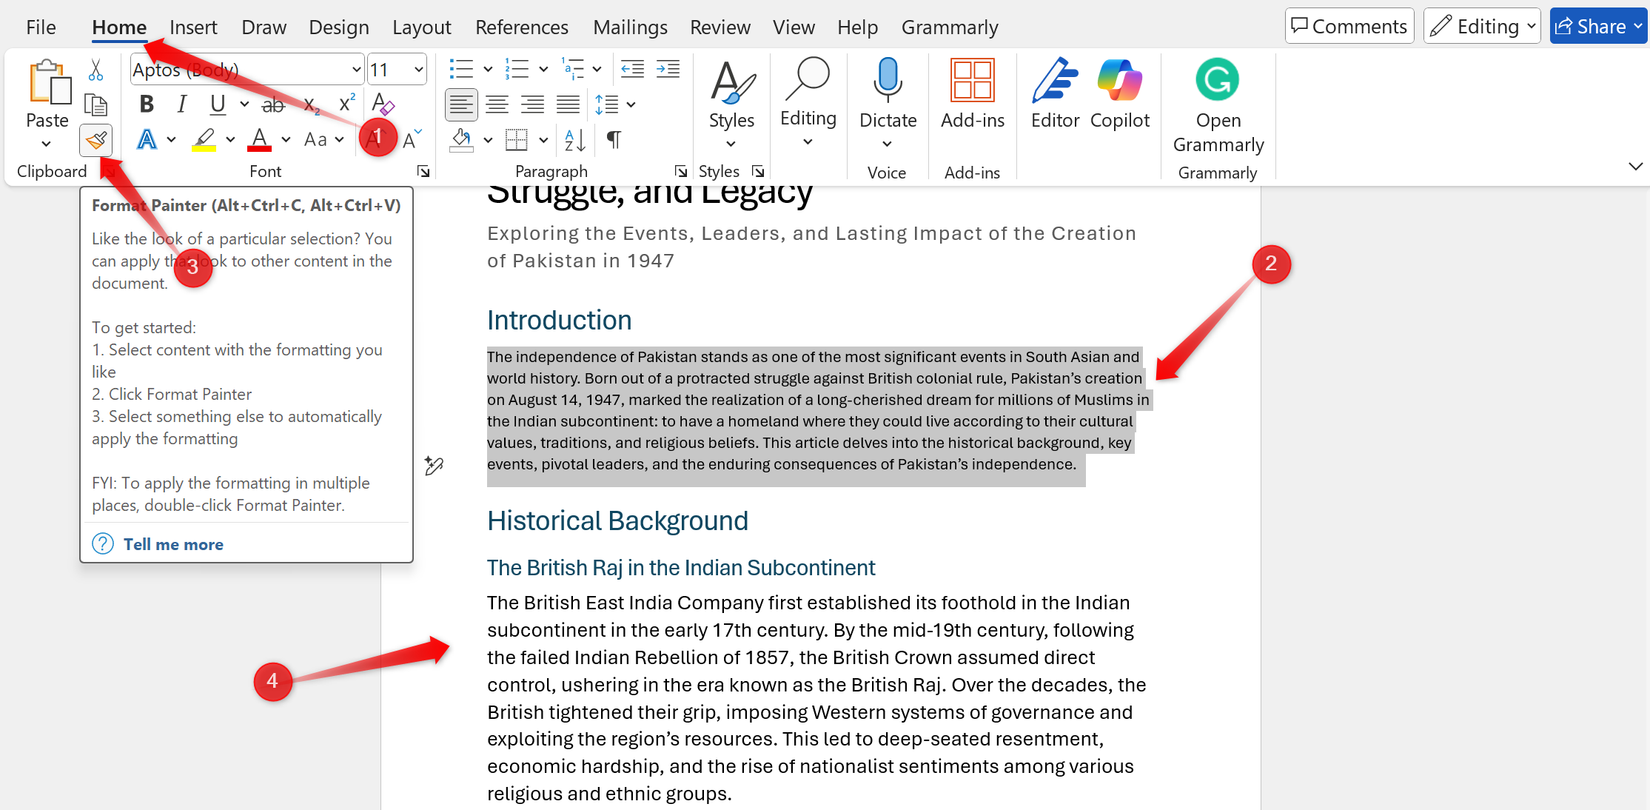Open the font name dropdown
The width and height of the screenshot is (1650, 810).
pyautogui.click(x=356, y=70)
